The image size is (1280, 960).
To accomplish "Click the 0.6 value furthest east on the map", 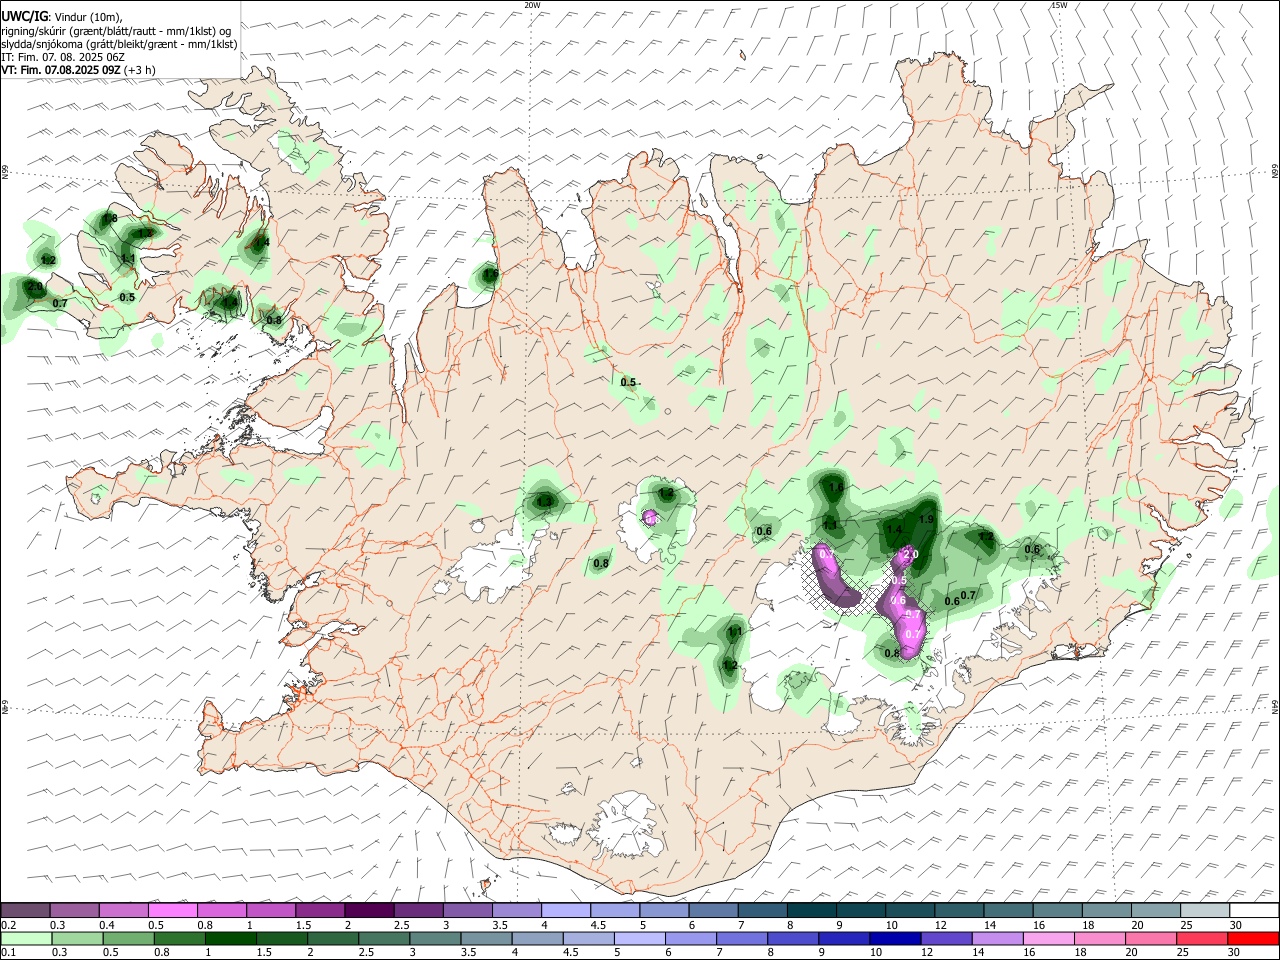I will (1032, 550).
